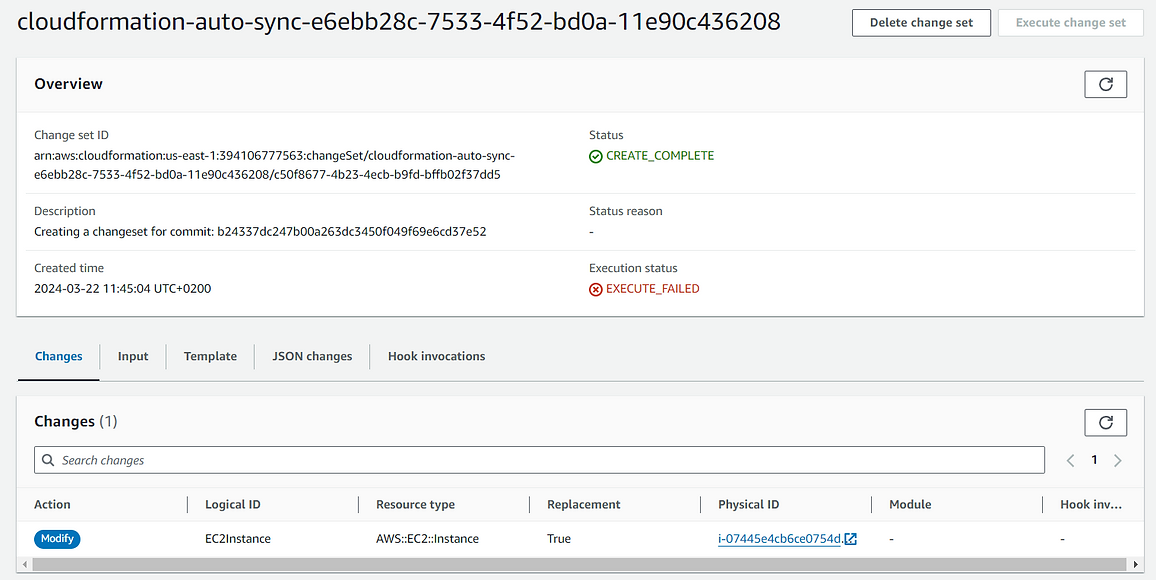Click the Created time label
The height and width of the screenshot is (580, 1156).
[69, 268]
